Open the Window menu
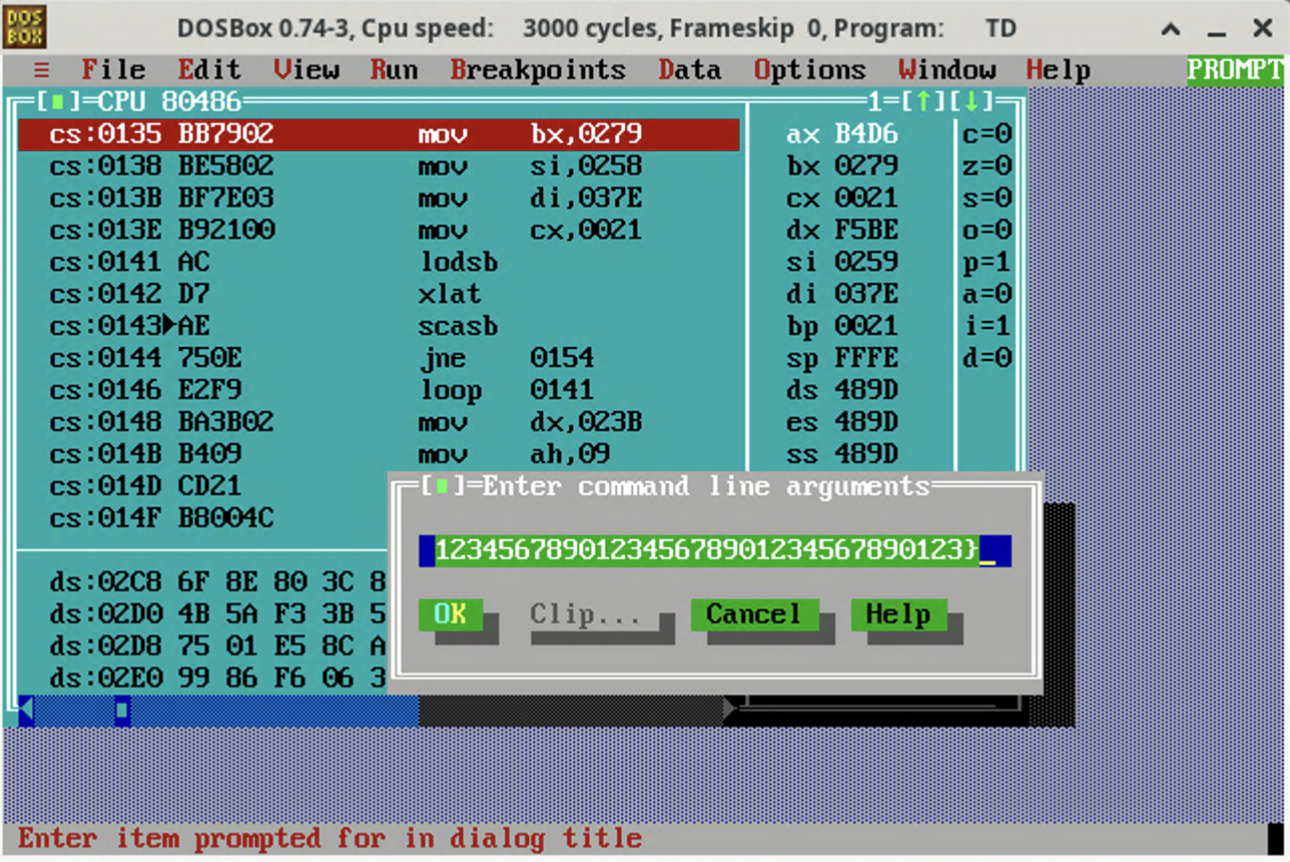The width and height of the screenshot is (1290, 862). pyautogui.click(x=947, y=70)
